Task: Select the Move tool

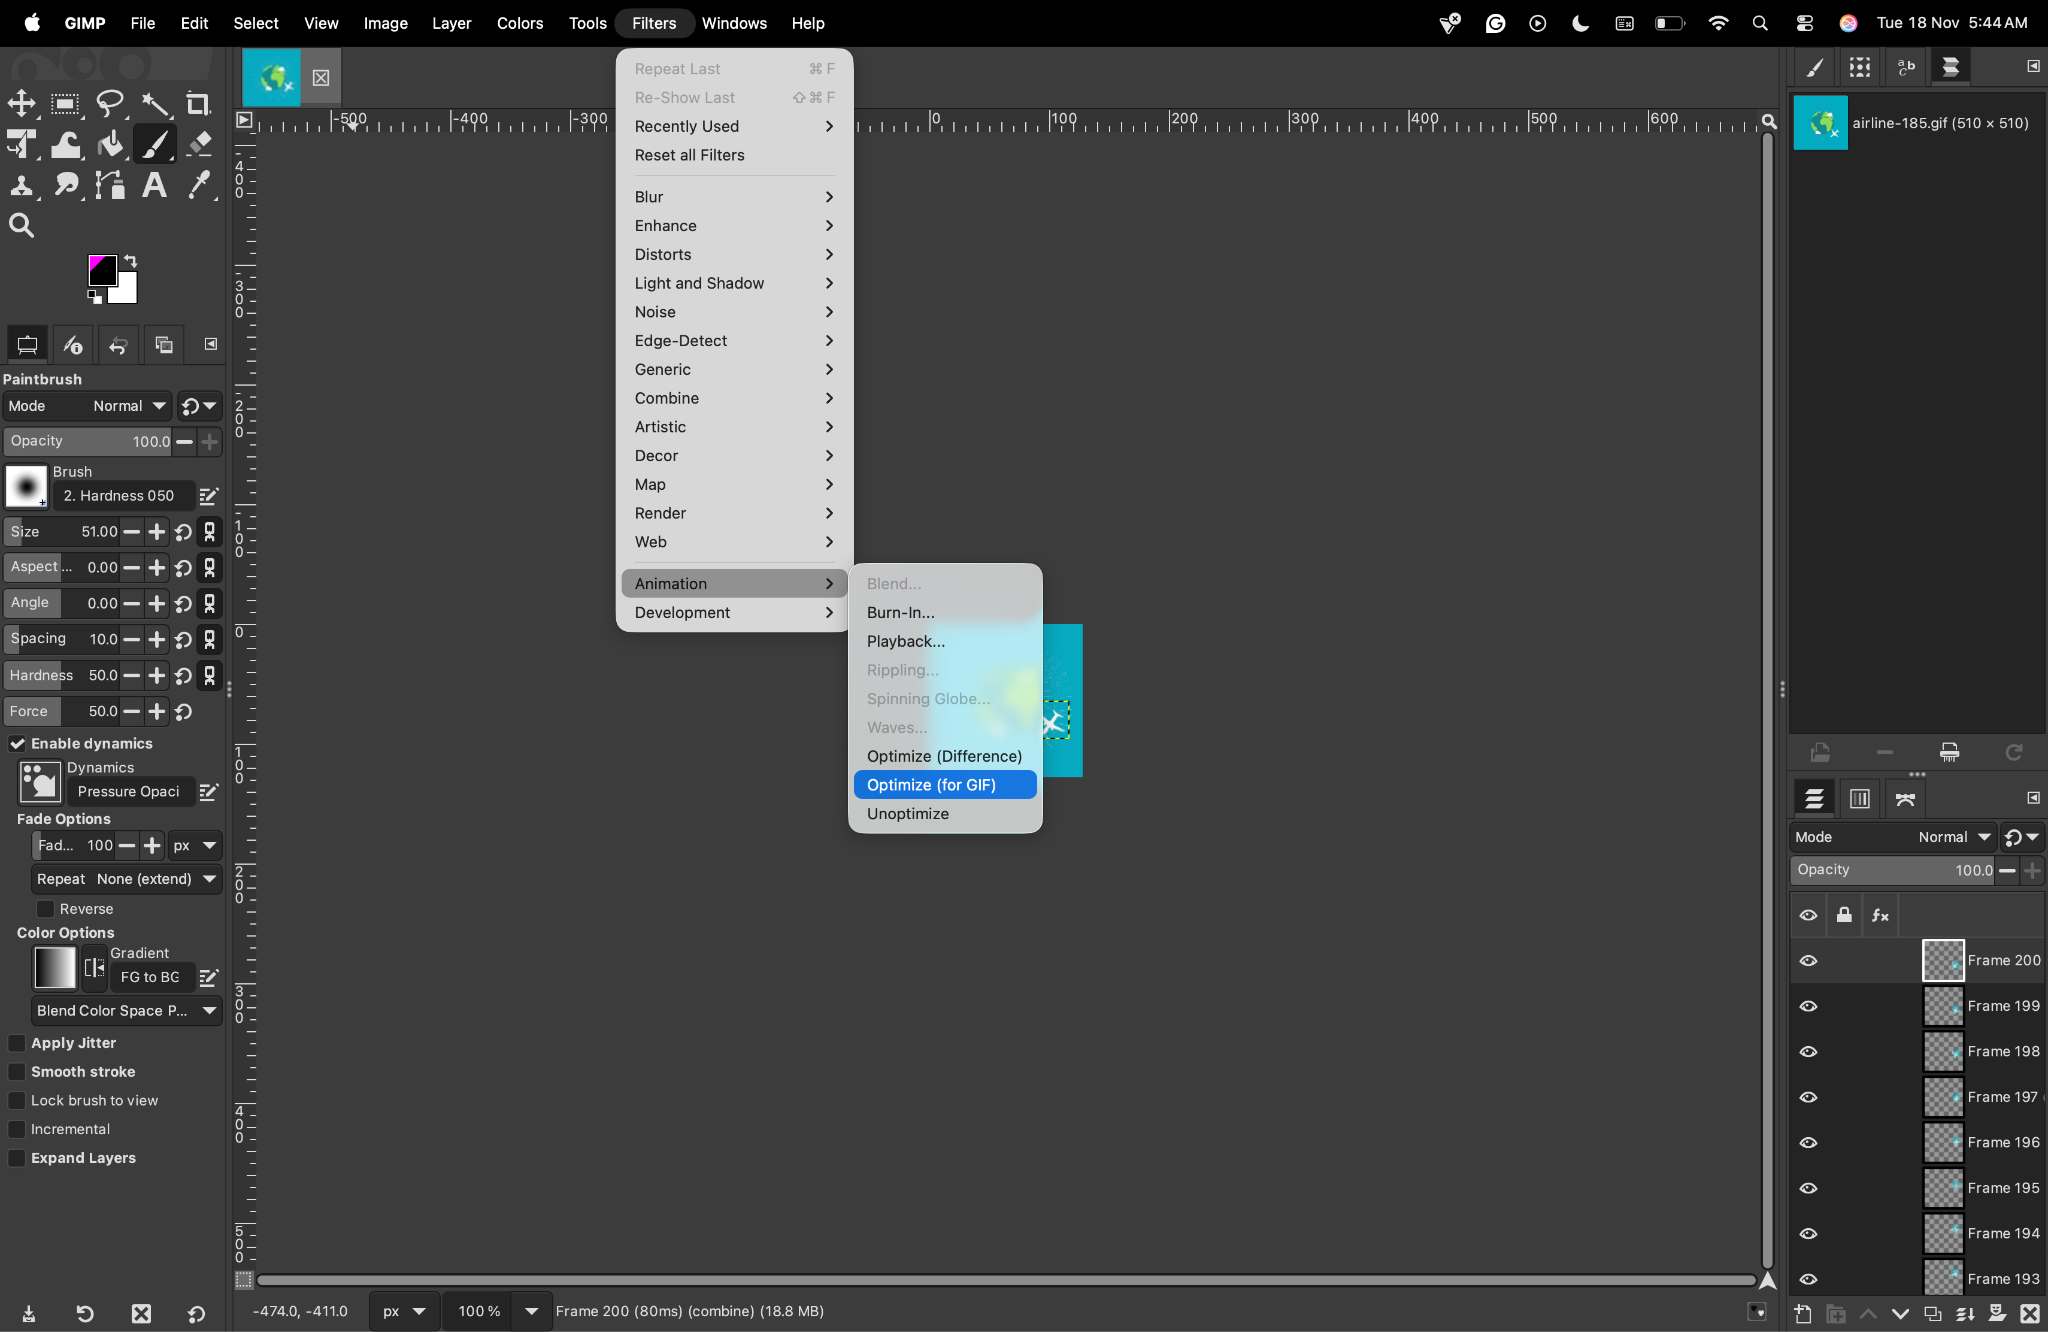Action: point(21,103)
